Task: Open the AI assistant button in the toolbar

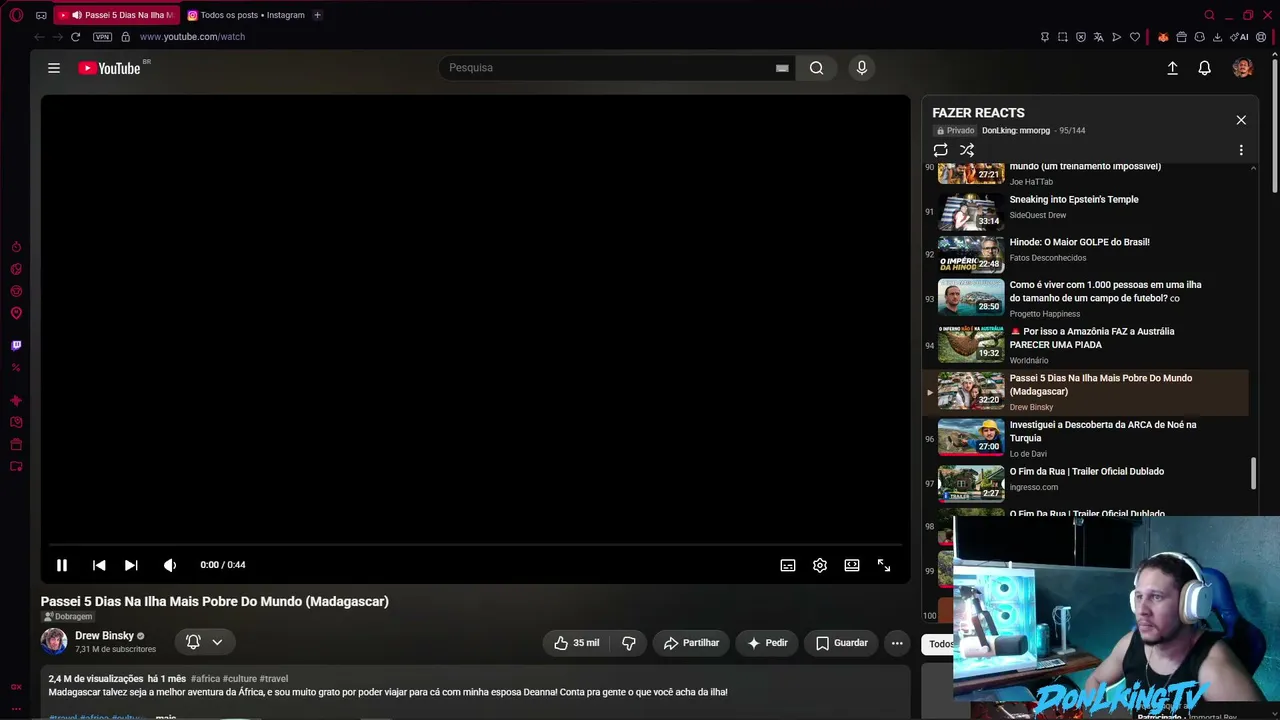Action: point(1240,37)
